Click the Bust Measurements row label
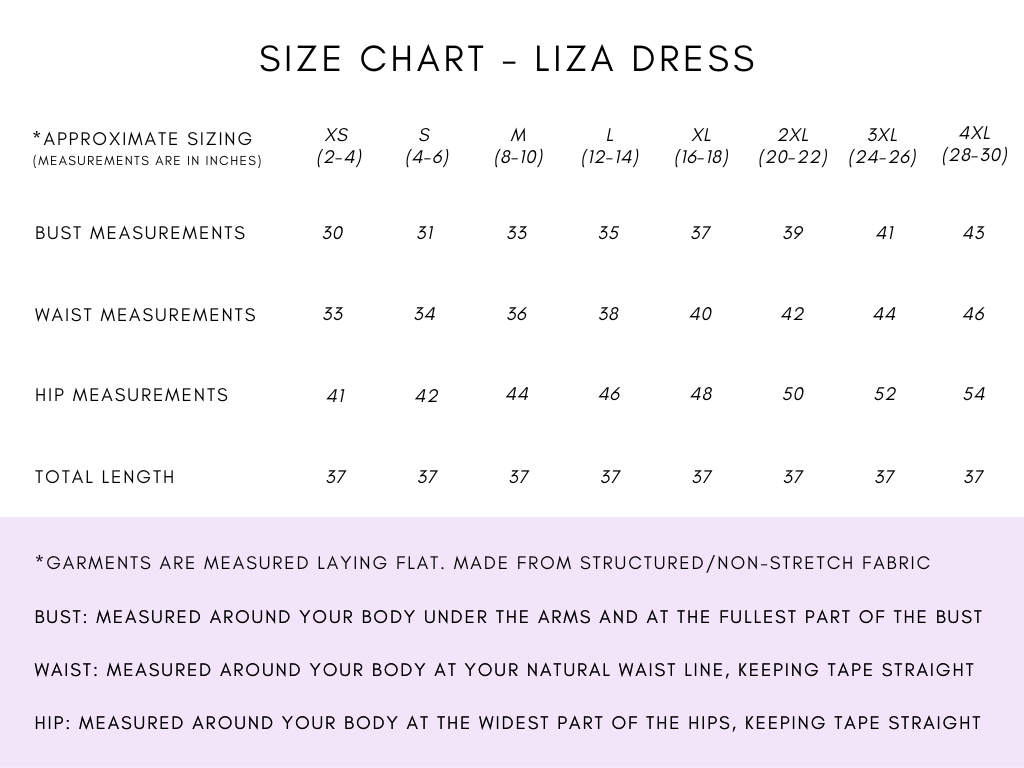The image size is (1024, 768). (x=140, y=233)
